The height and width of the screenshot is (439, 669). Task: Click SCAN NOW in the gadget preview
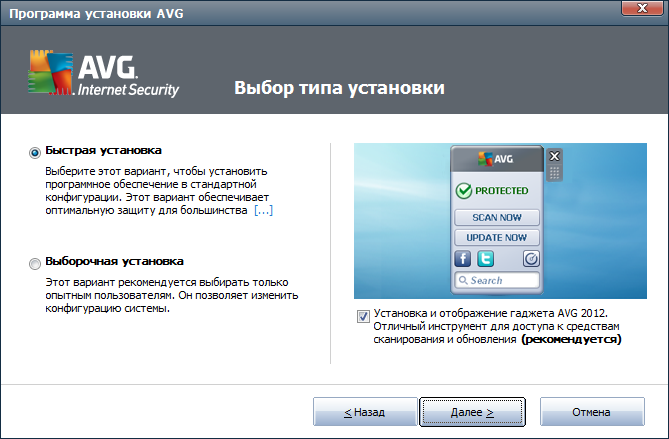(x=497, y=218)
